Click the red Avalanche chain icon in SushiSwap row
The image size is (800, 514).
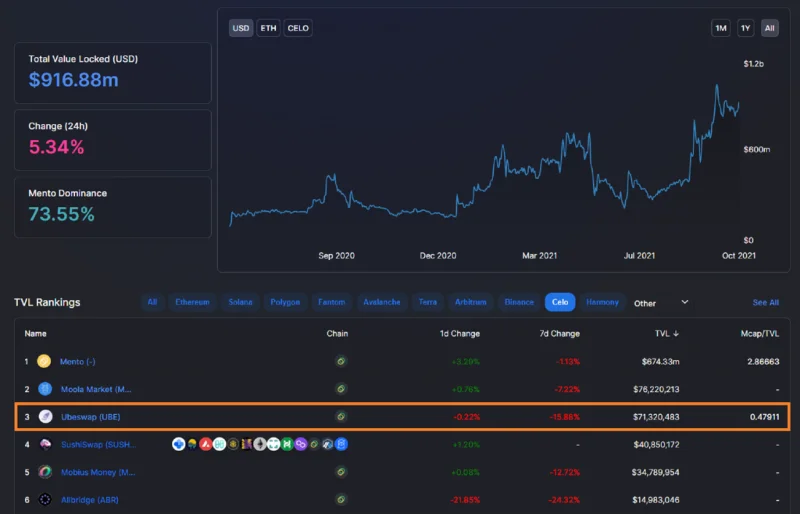[206, 444]
